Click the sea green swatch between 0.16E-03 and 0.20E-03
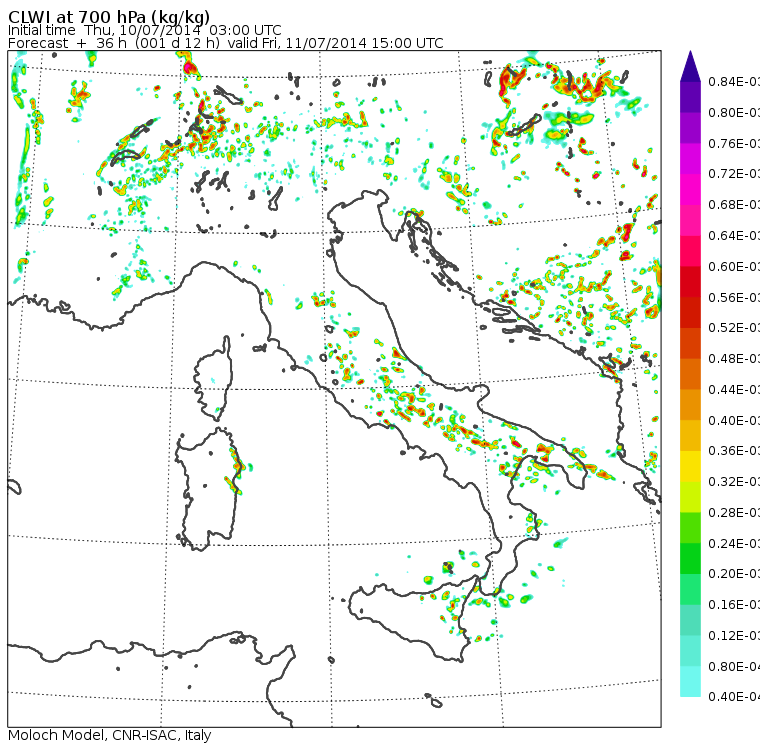 (x=690, y=590)
